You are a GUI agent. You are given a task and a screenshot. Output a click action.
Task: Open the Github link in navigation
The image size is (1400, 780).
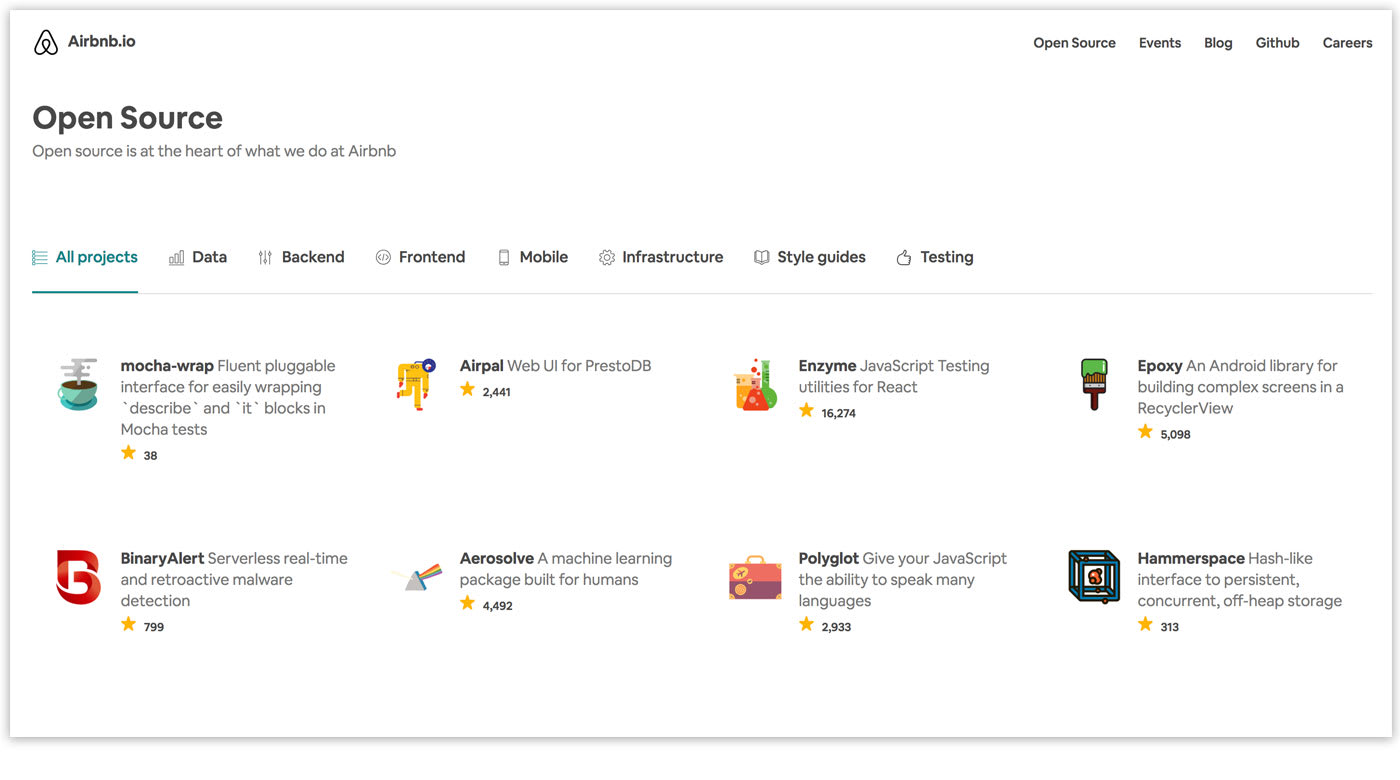[x=1277, y=42]
